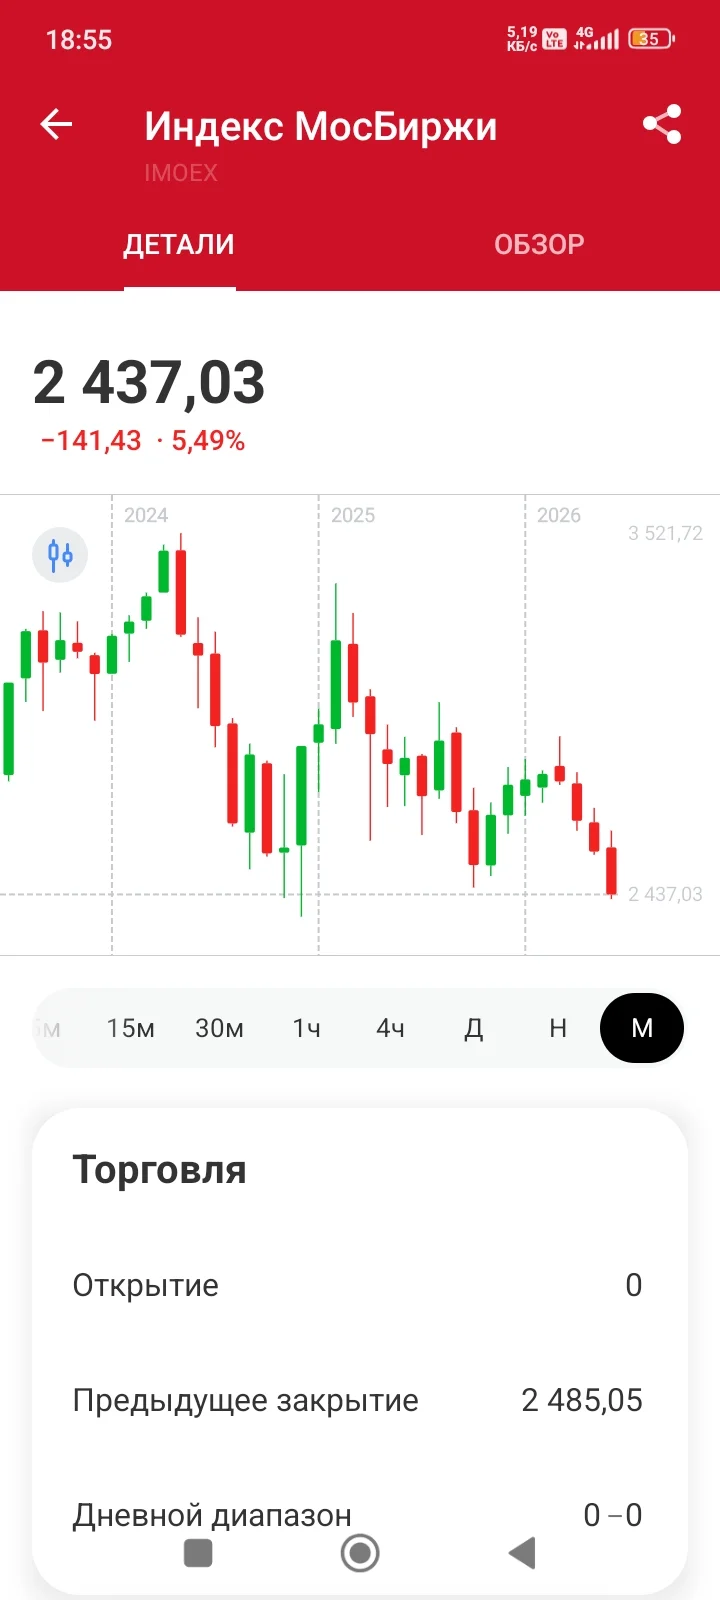Select the М monthly interval
Screen dimensions: 720x1600
coord(642,1028)
